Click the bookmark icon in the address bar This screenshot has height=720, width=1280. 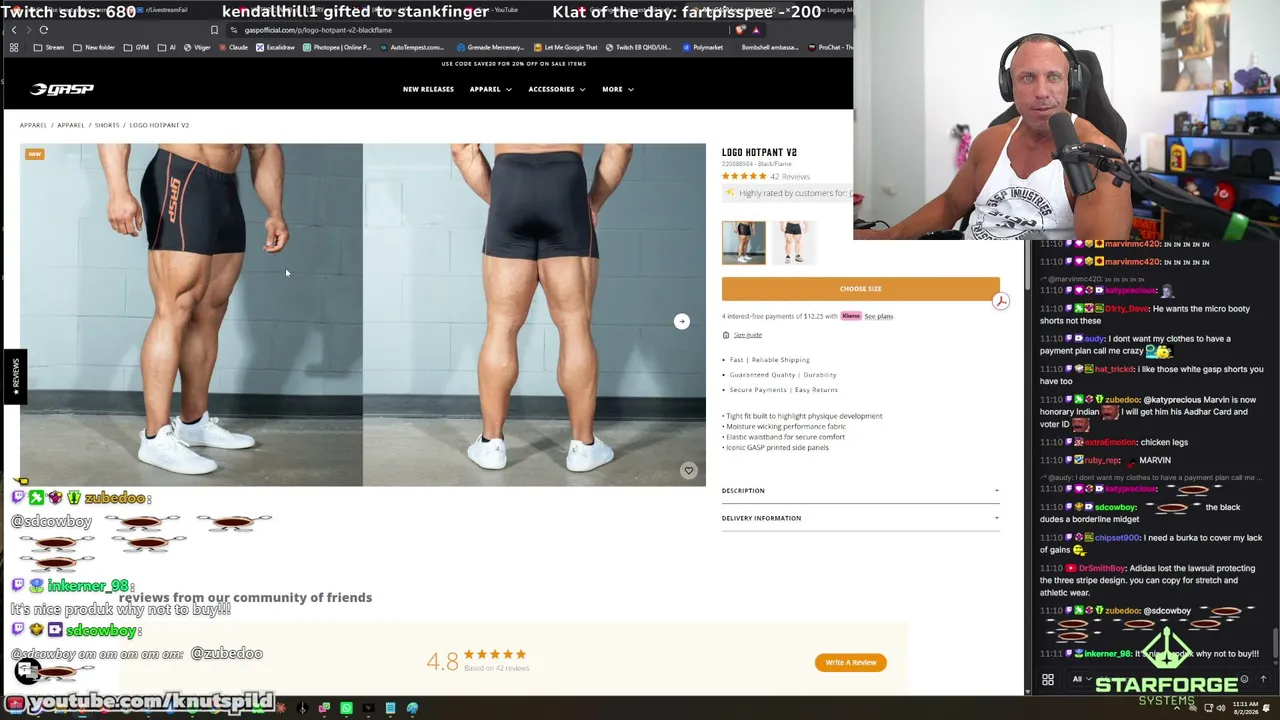pyautogui.click(x=214, y=30)
